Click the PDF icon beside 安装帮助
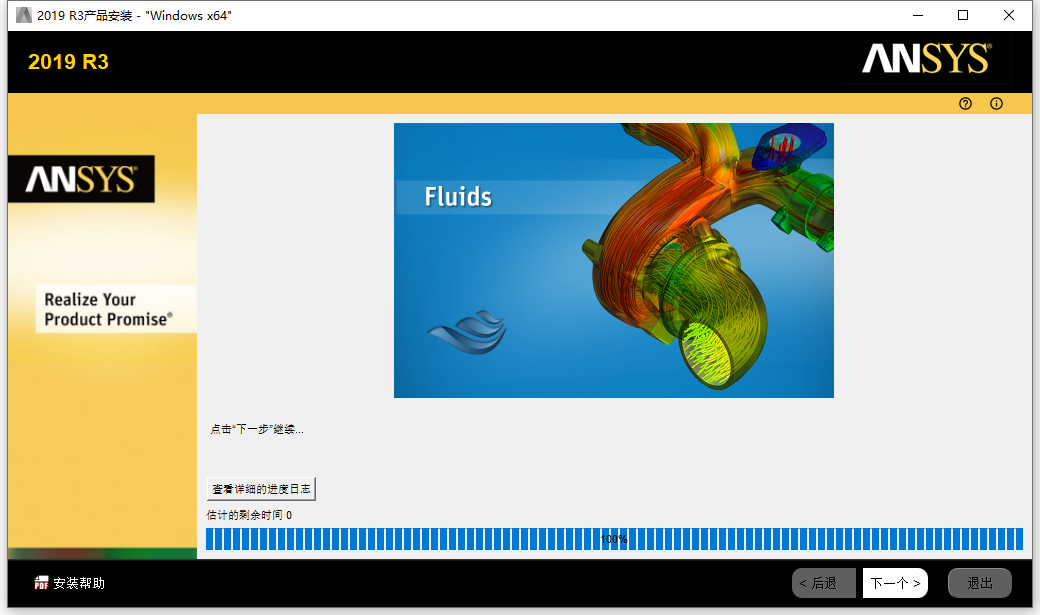This screenshot has height=615, width=1040. click(41, 583)
